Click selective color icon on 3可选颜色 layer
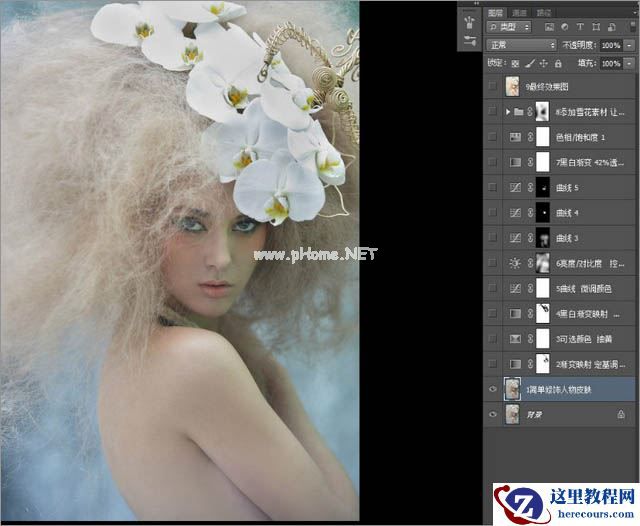 click(x=515, y=339)
